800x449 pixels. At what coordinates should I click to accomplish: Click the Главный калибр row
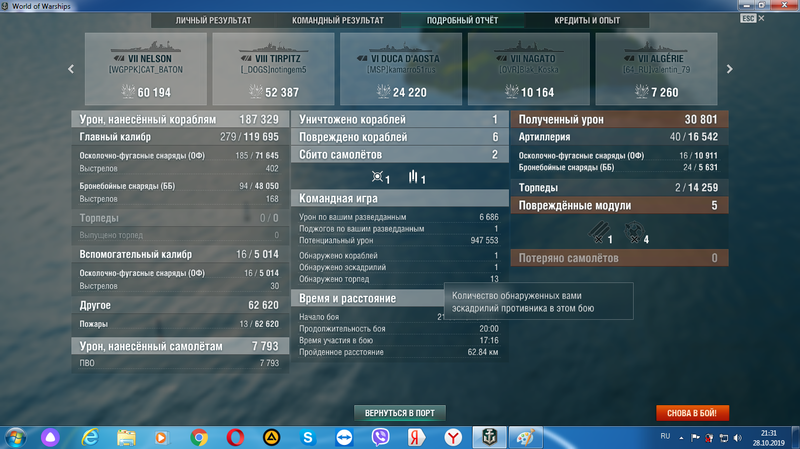pos(180,137)
